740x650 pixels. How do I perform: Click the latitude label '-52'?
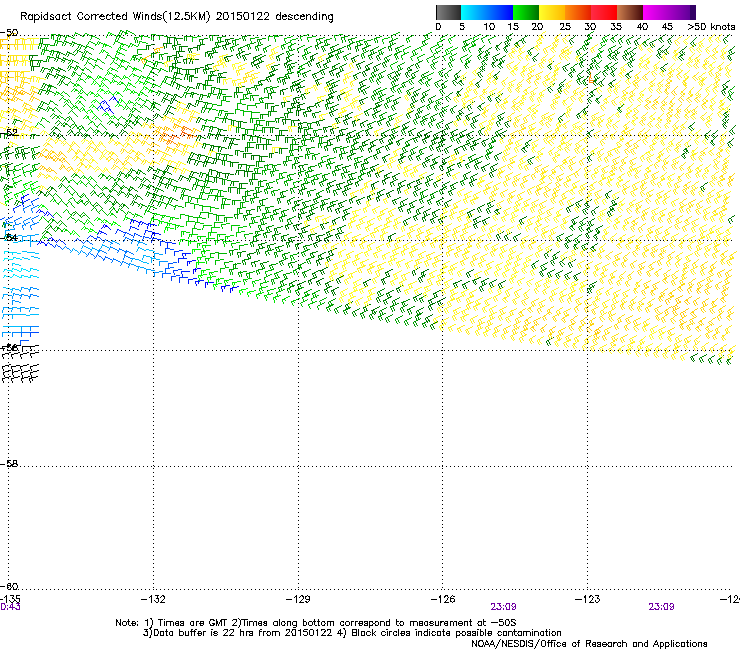(x=9, y=133)
